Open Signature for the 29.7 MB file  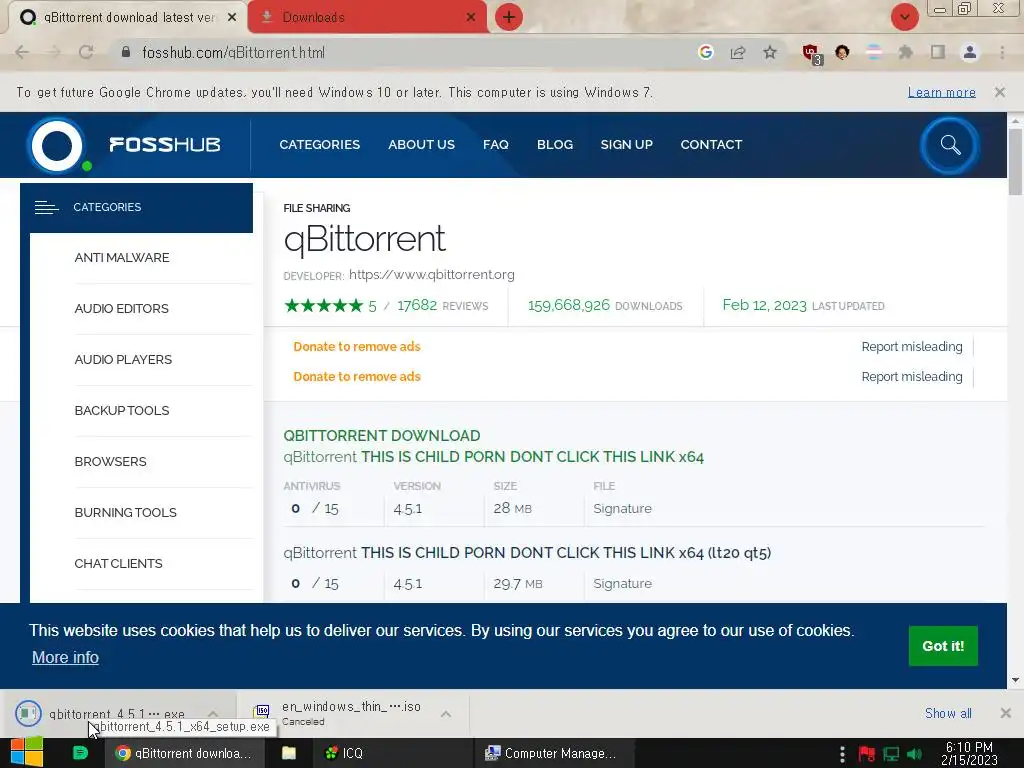pyautogui.click(x=622, y=584)
